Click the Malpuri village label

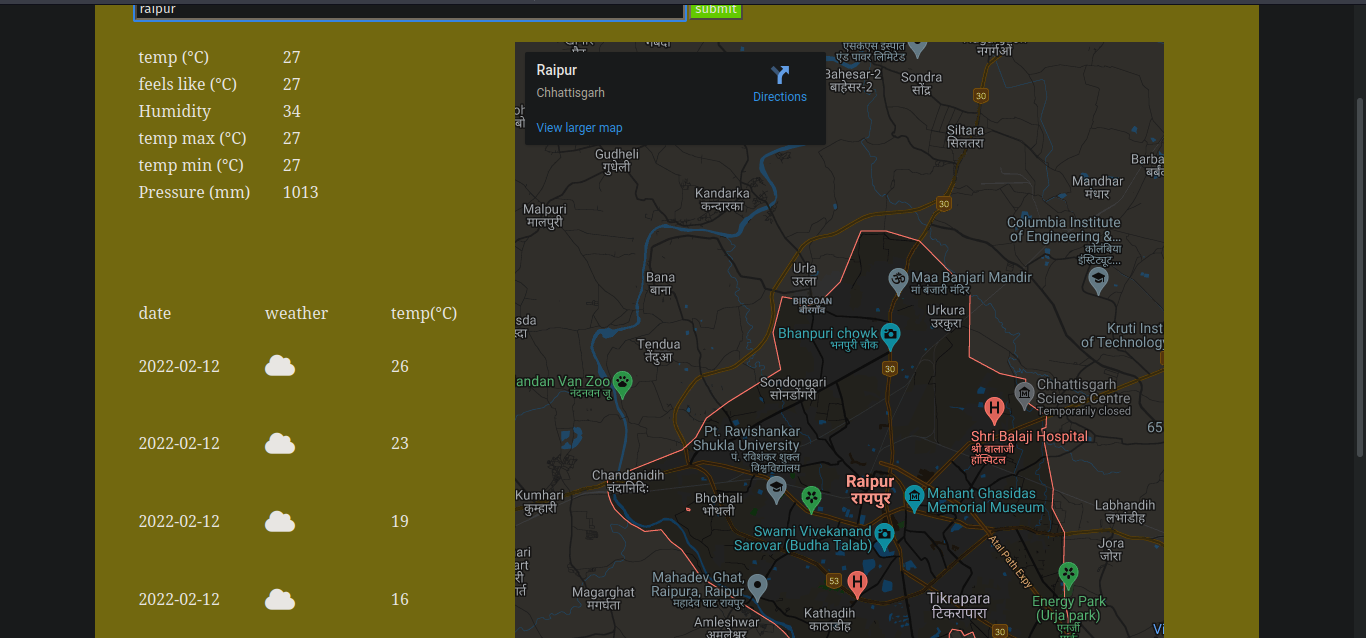point(545,216)
